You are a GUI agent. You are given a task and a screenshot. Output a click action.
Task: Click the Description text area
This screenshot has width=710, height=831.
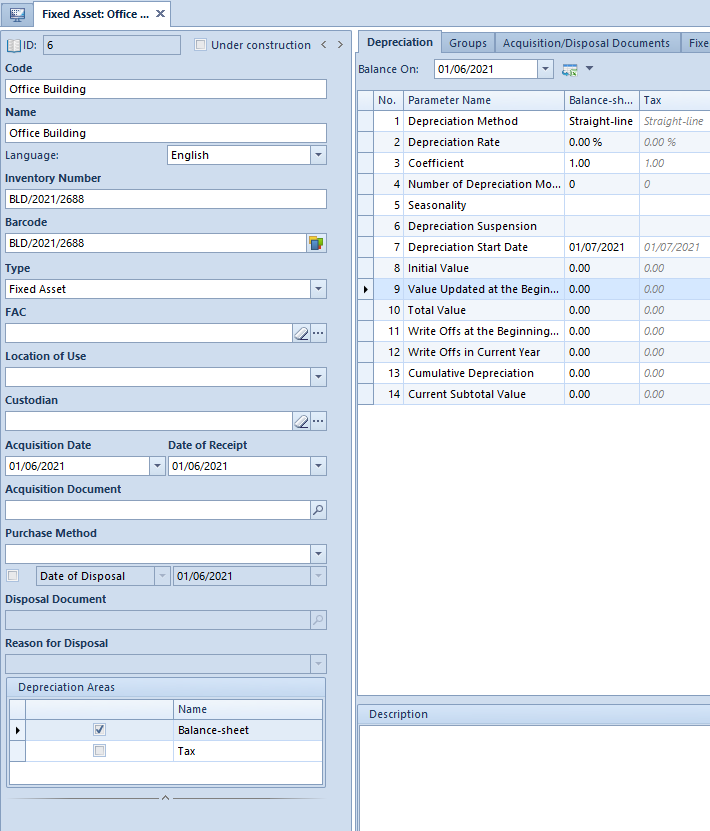click(x=534, y=778)
